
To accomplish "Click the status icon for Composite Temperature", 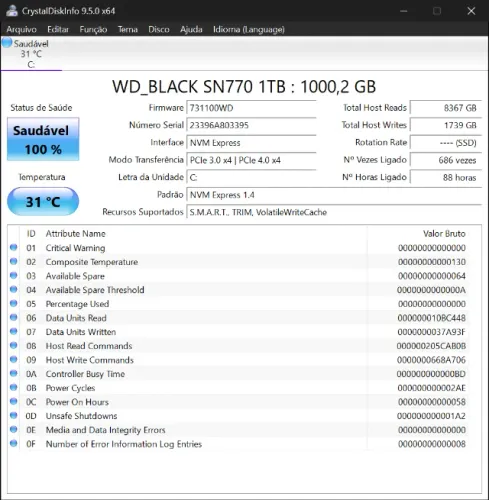I will coord(14,261).
